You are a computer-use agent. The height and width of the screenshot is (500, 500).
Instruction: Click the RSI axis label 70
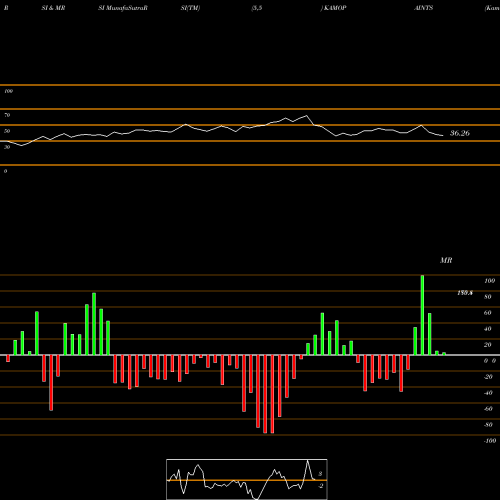click(x=7, y=115)
